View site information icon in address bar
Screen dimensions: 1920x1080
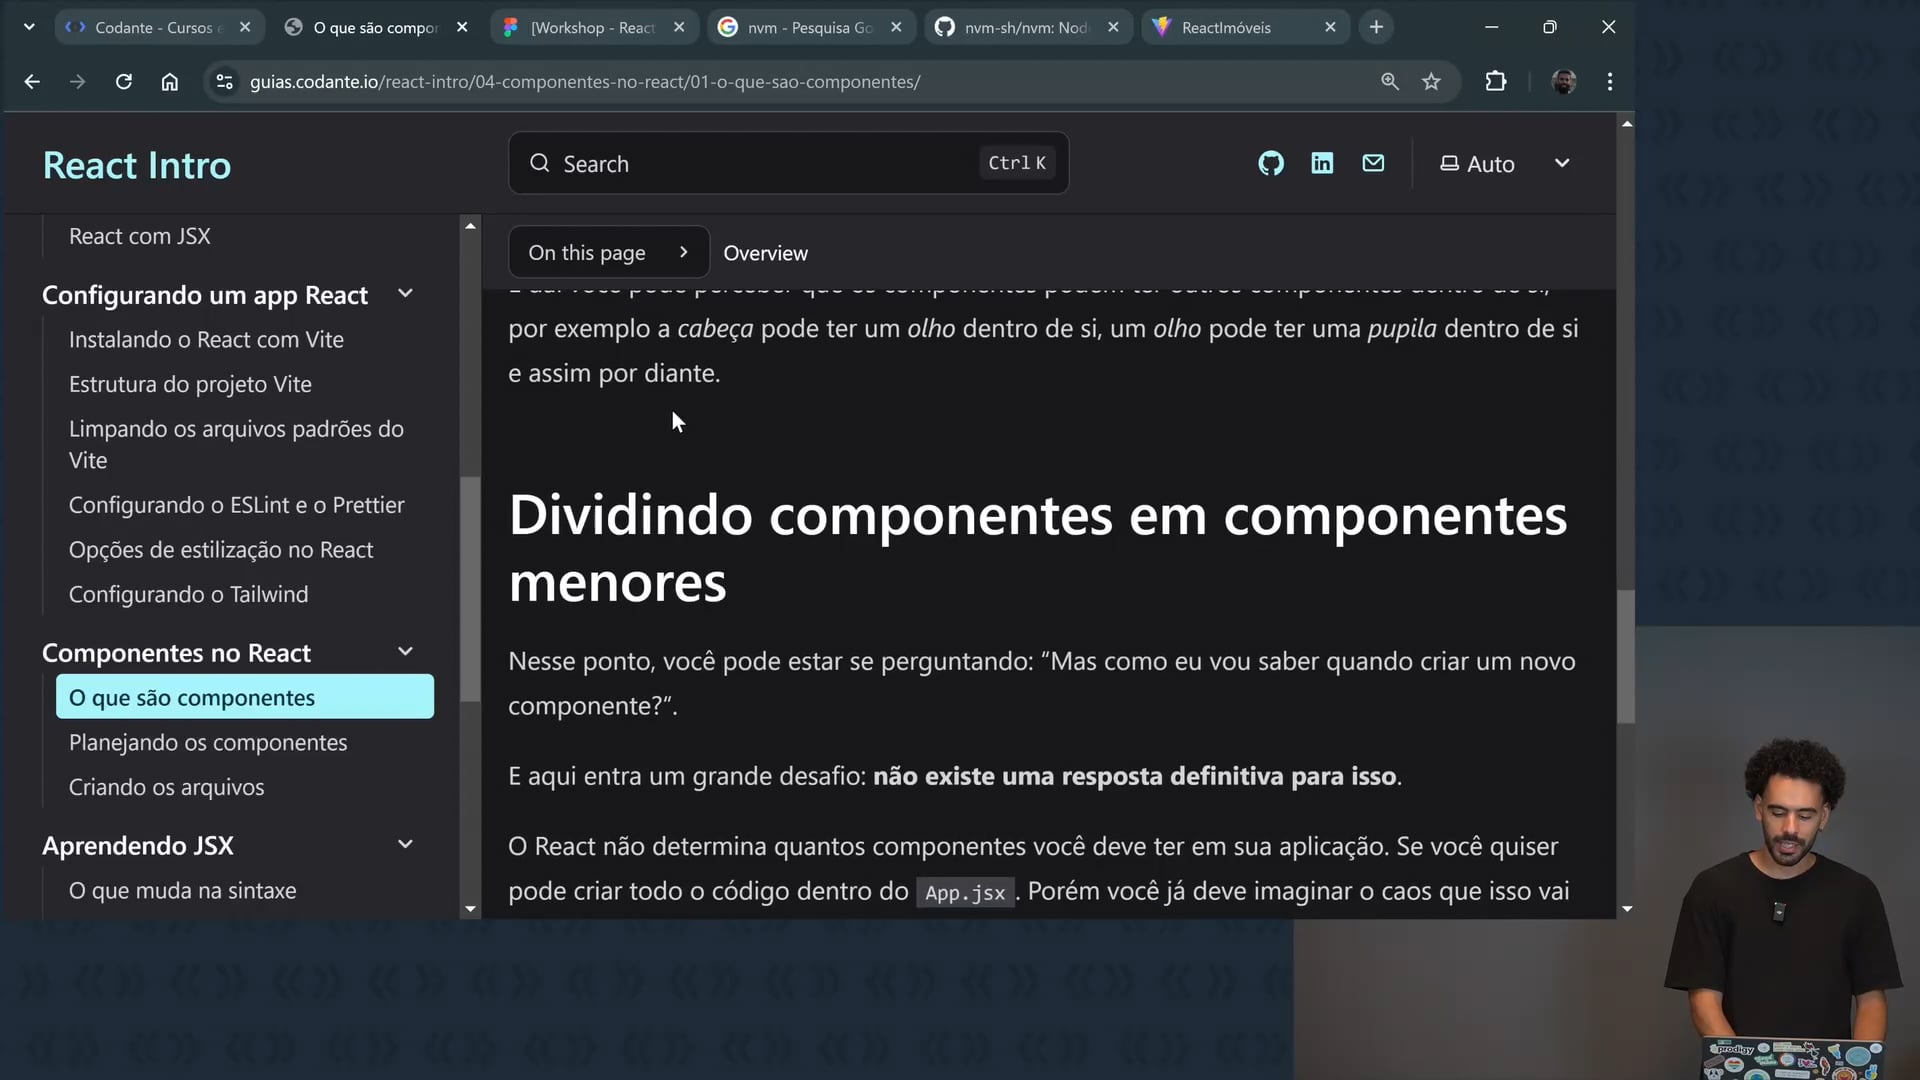pos(225,82)
